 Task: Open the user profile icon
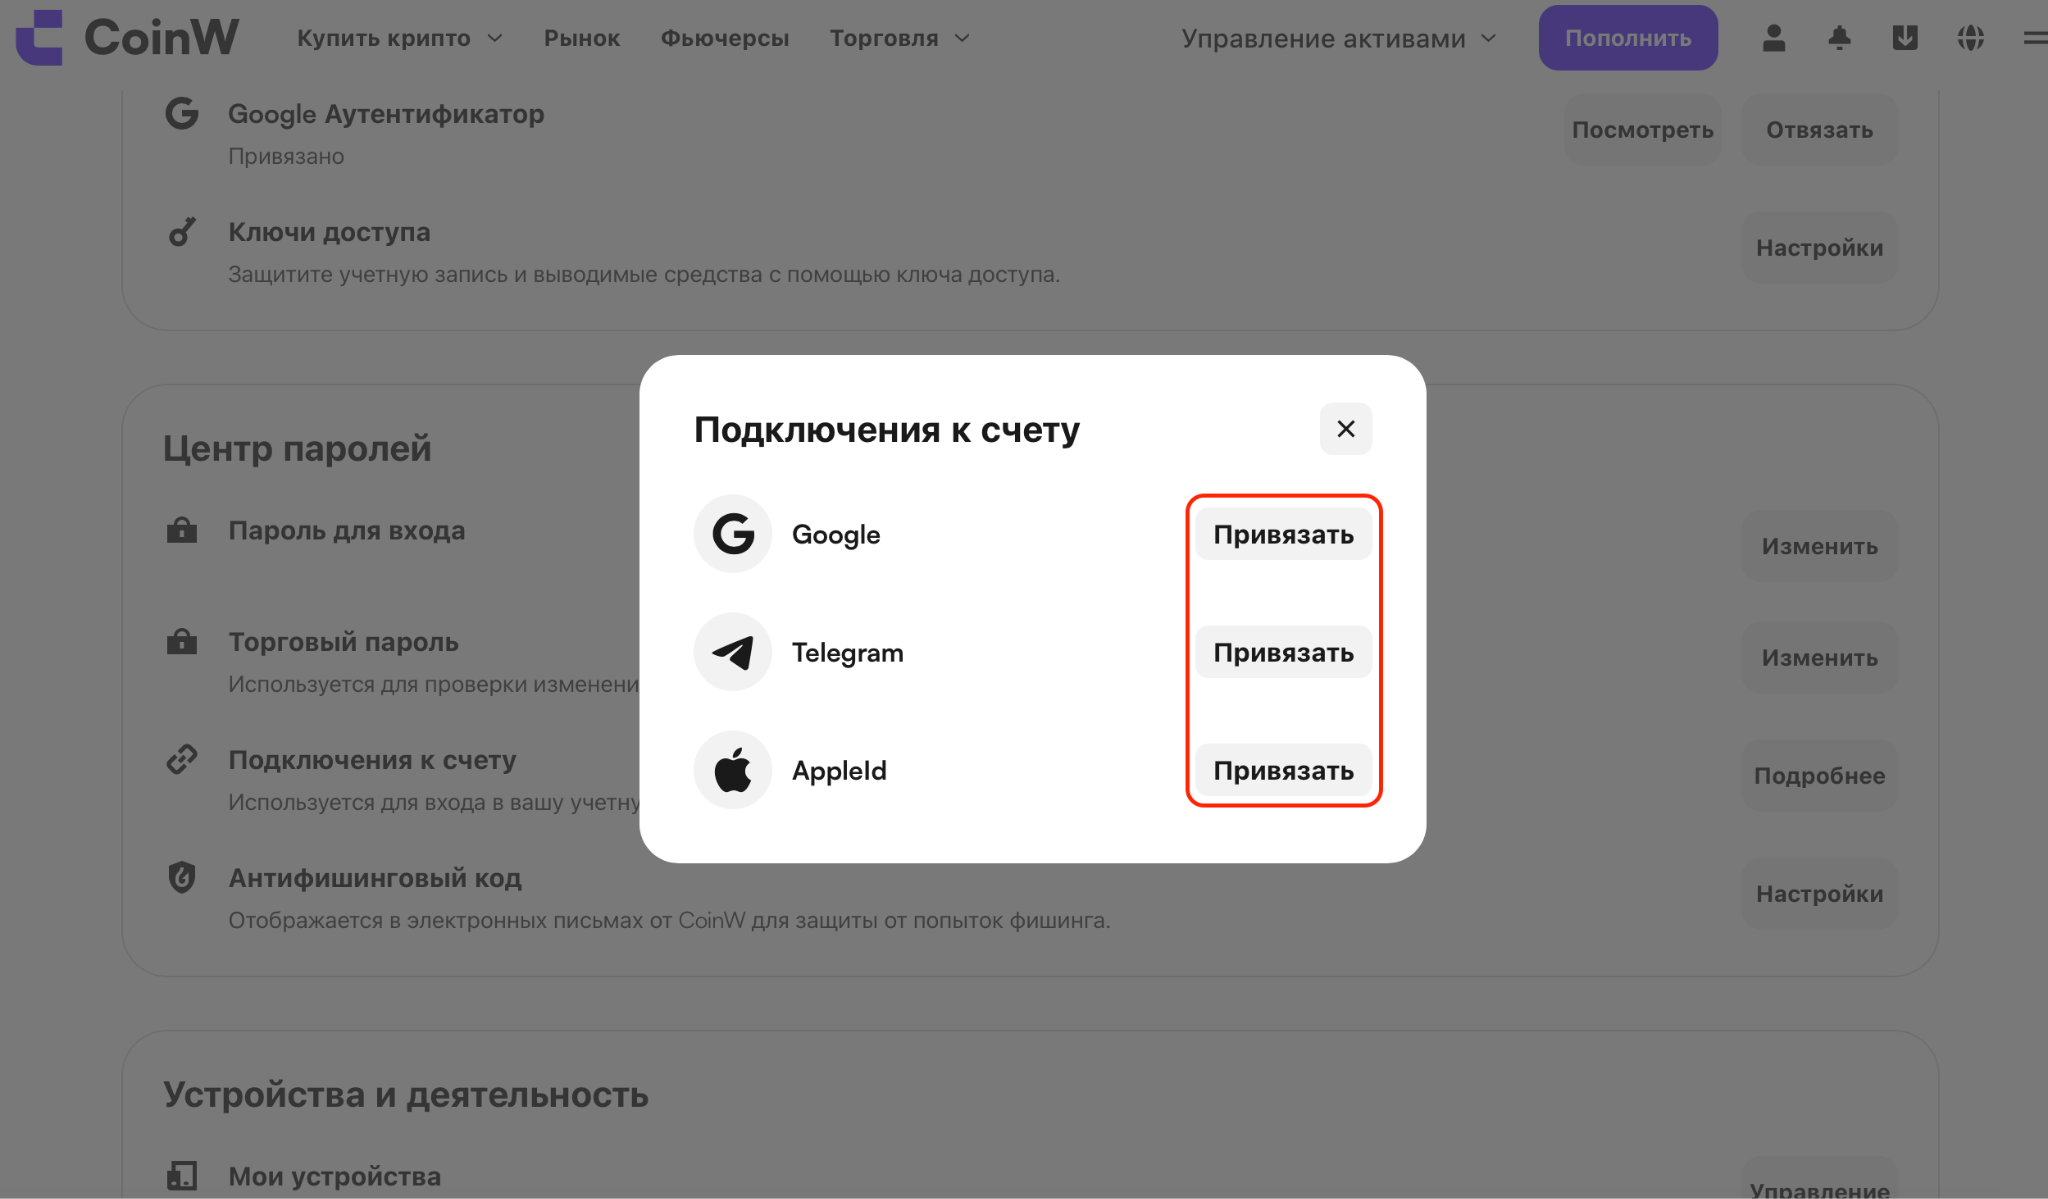1774,38
